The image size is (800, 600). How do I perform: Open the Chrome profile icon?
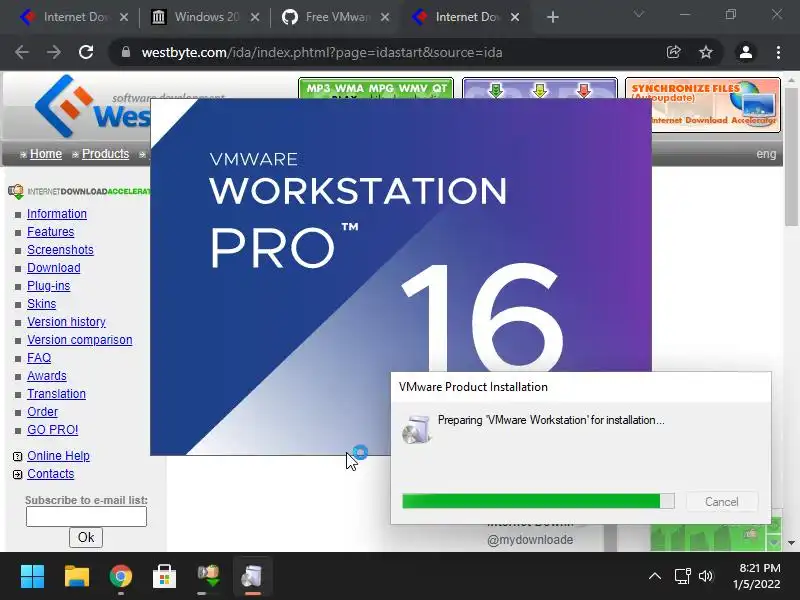(745, 52)
